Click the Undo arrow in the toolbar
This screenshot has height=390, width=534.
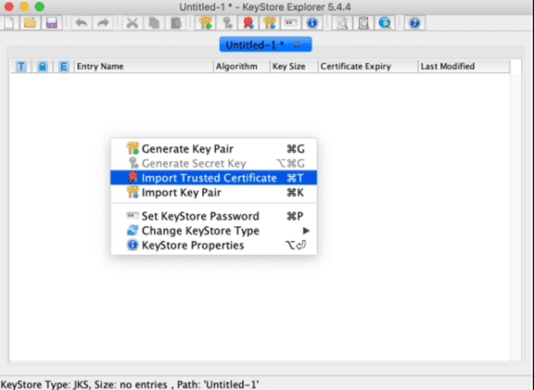[81, 23]
